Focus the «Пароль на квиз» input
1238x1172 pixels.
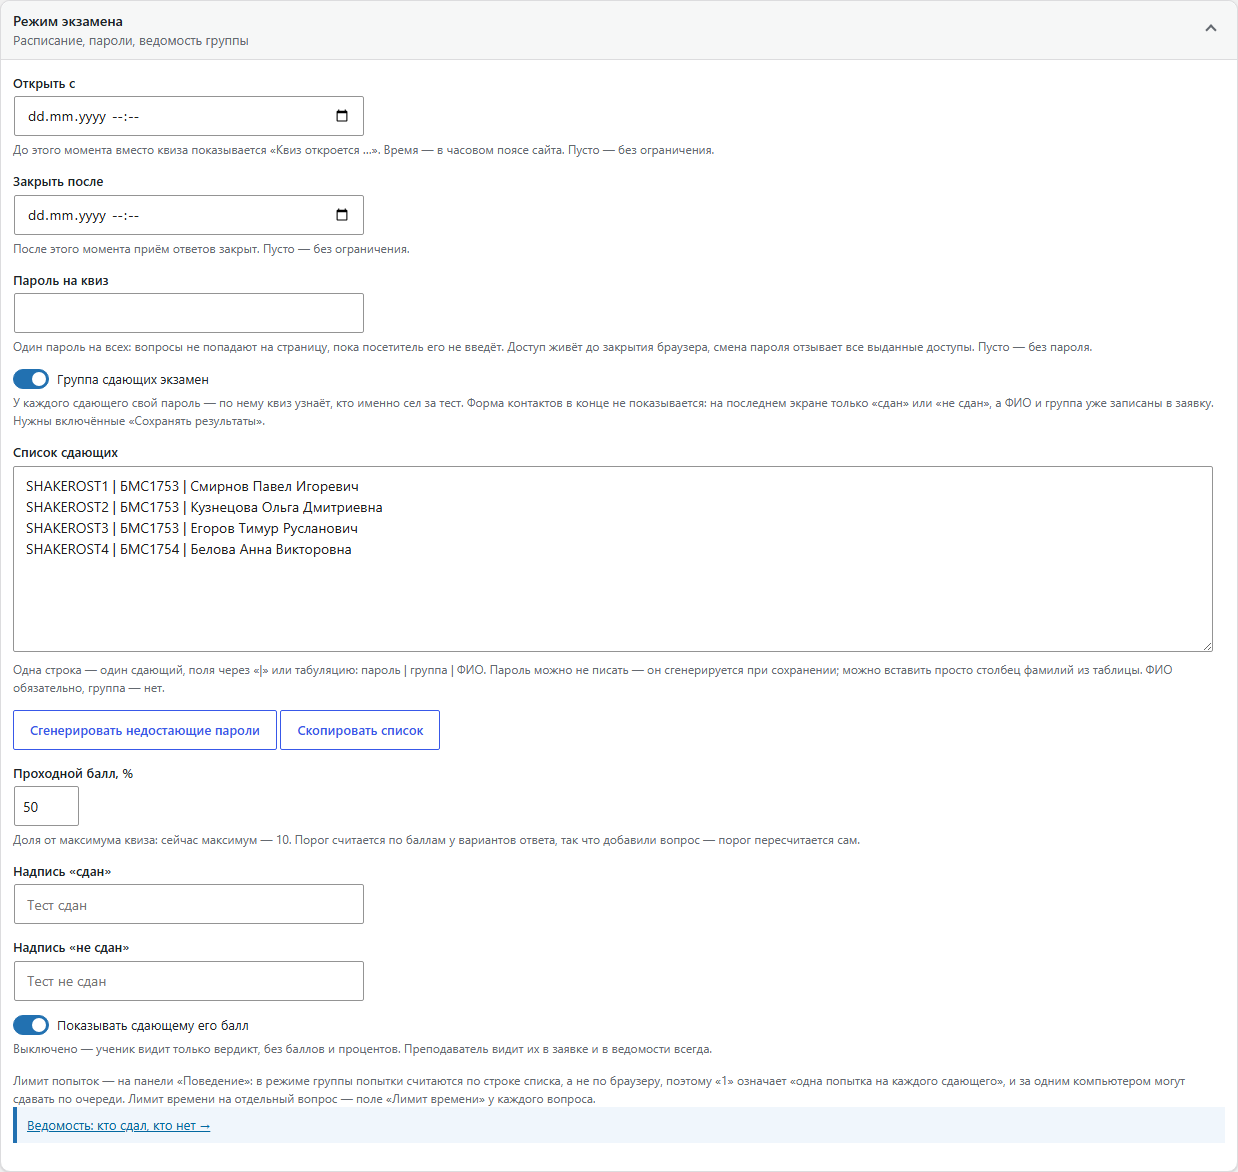pos(189,313)
